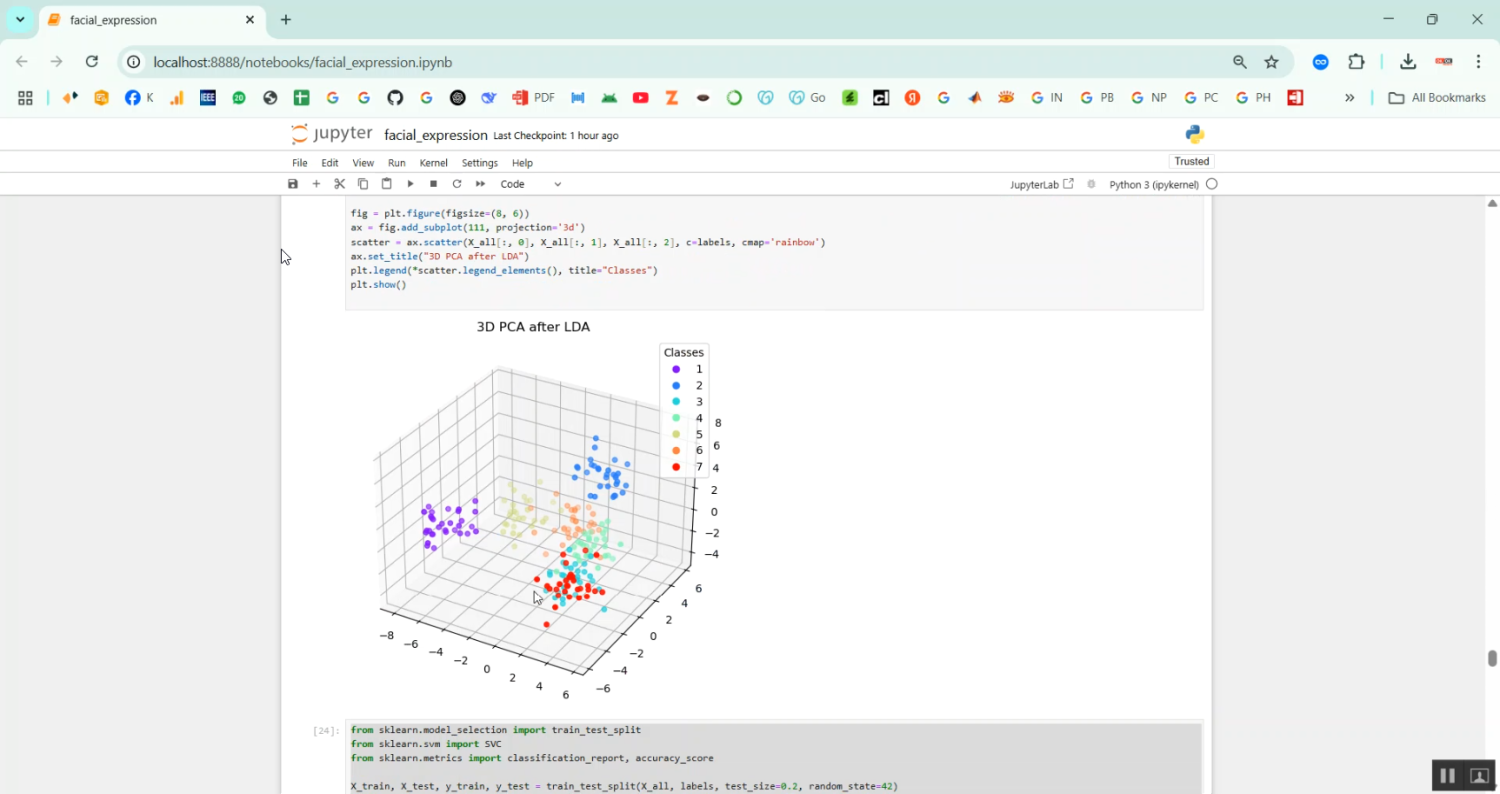This screenshot has height=794, width=1500.
Task: Click the vertical page scrollbar thumb
Action: pyautogui.click(x=1492, y=658)
